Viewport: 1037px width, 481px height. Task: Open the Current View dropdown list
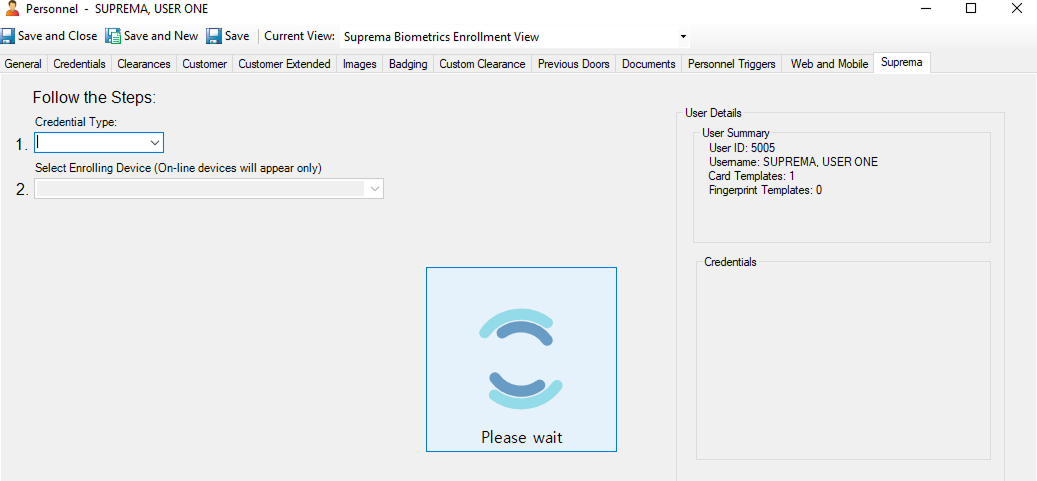(683, 37)
